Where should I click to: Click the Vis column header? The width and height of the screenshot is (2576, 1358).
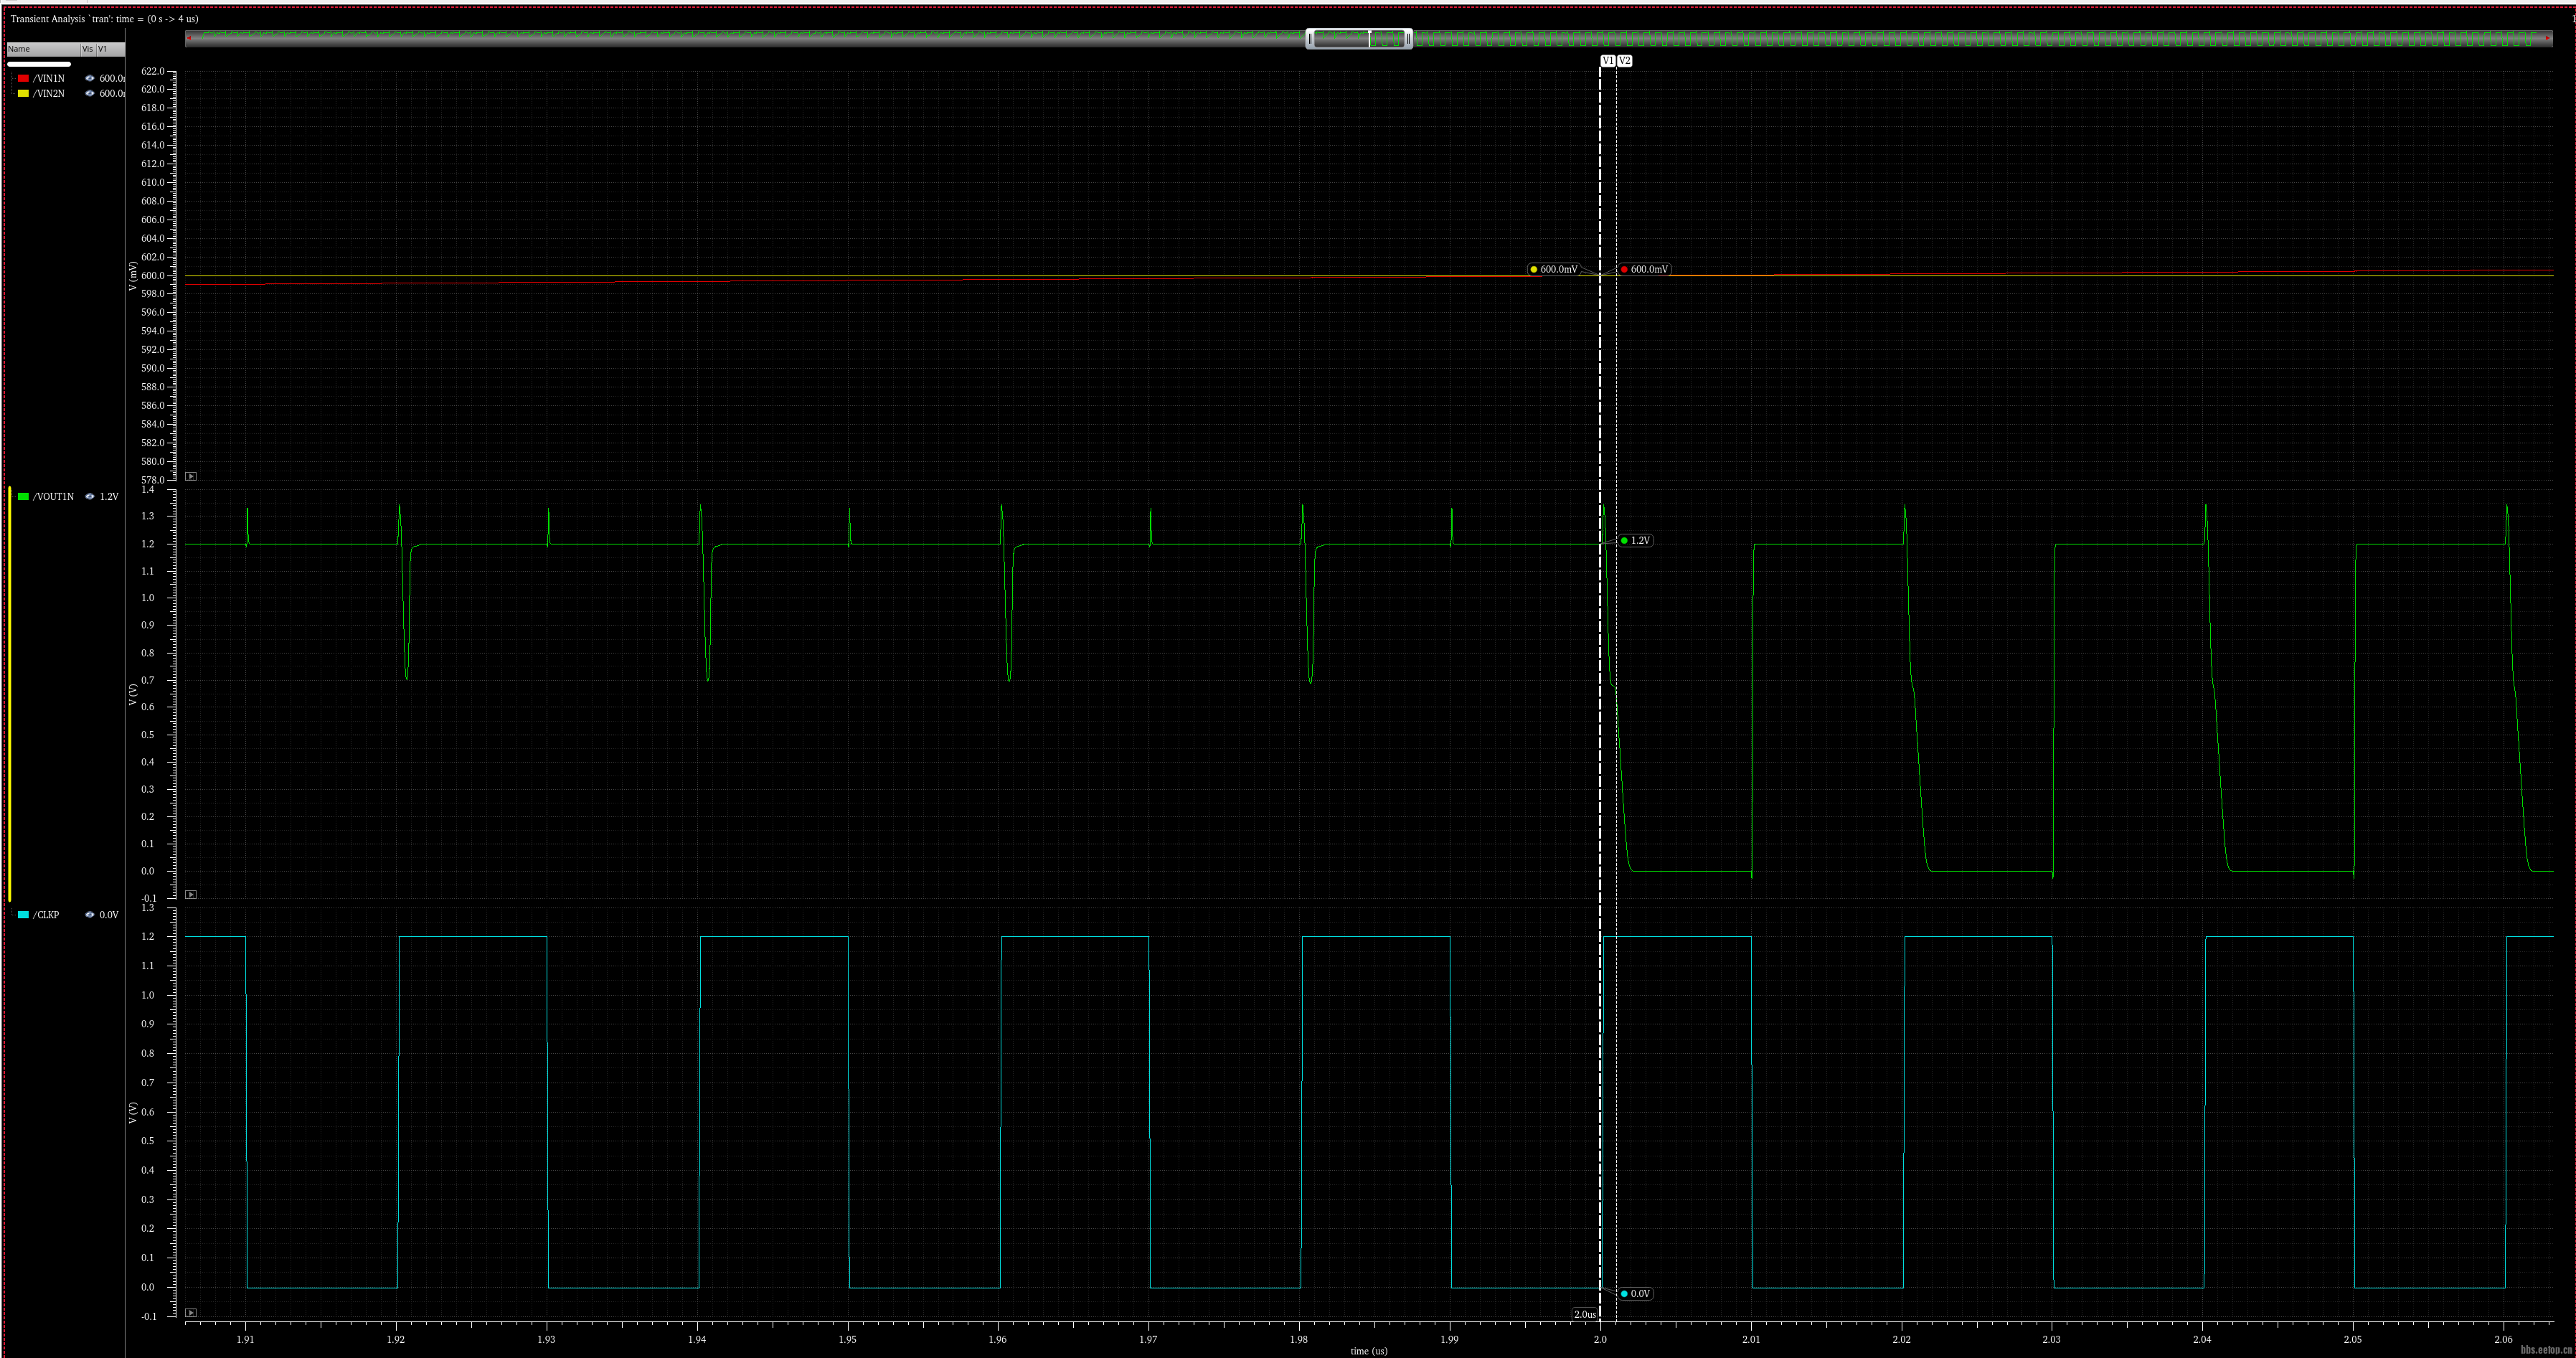pyautogui.click(x=88, y=48)
